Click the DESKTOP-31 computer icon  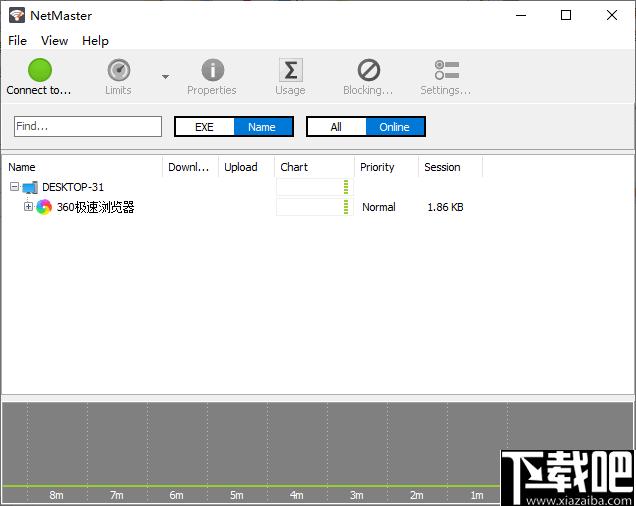coord(30,187)
